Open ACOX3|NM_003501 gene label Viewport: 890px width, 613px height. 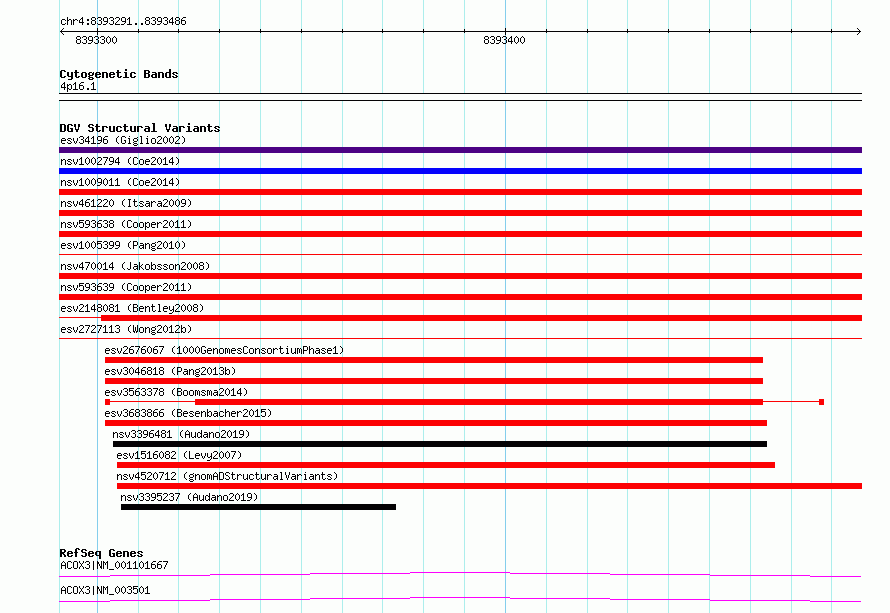(105, 590)
